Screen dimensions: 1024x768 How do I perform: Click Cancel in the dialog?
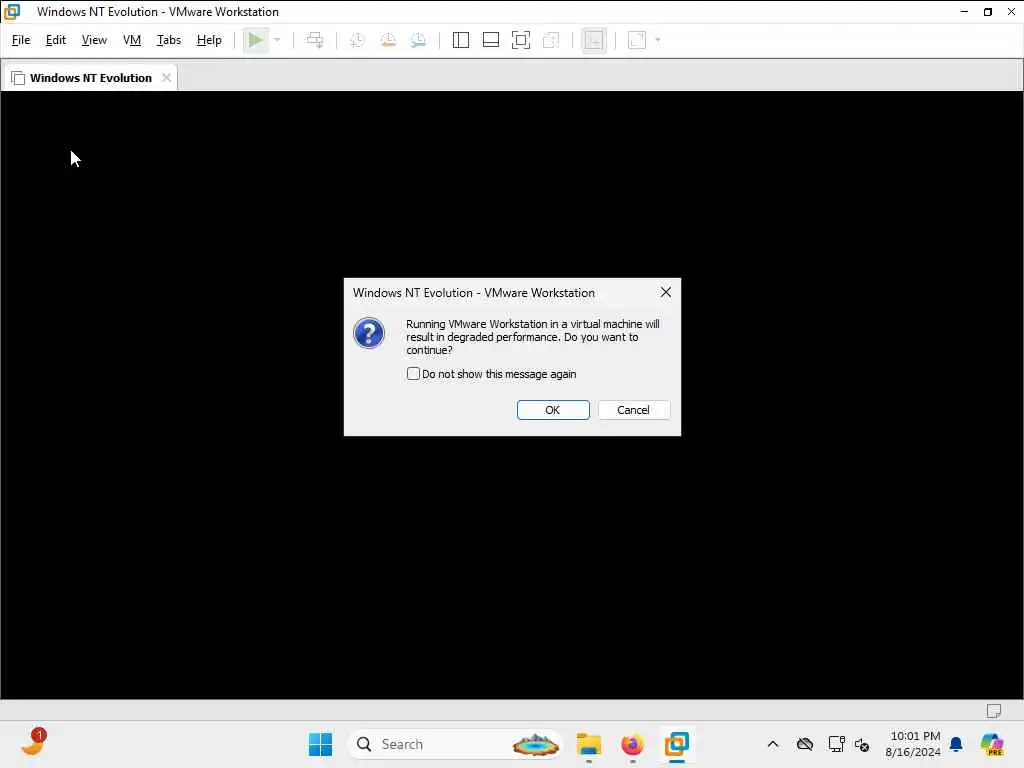pos(633,409)
